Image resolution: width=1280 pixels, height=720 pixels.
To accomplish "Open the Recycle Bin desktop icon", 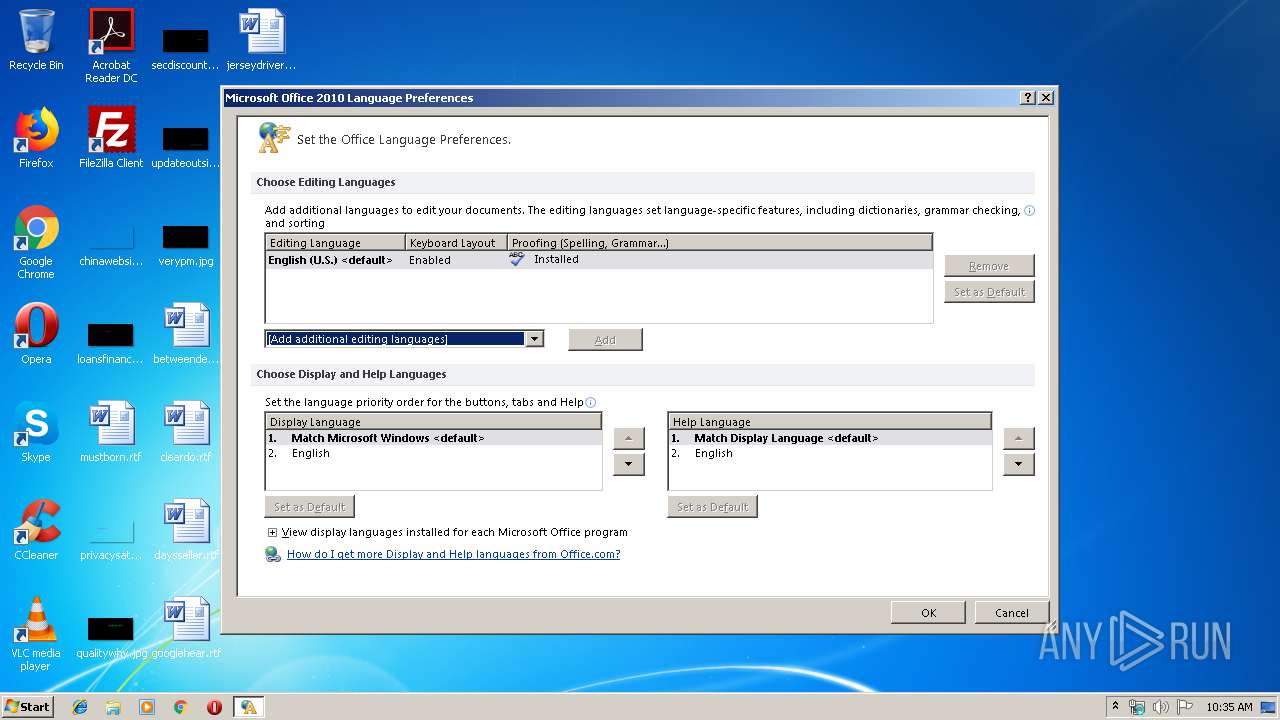I will 36,40.
